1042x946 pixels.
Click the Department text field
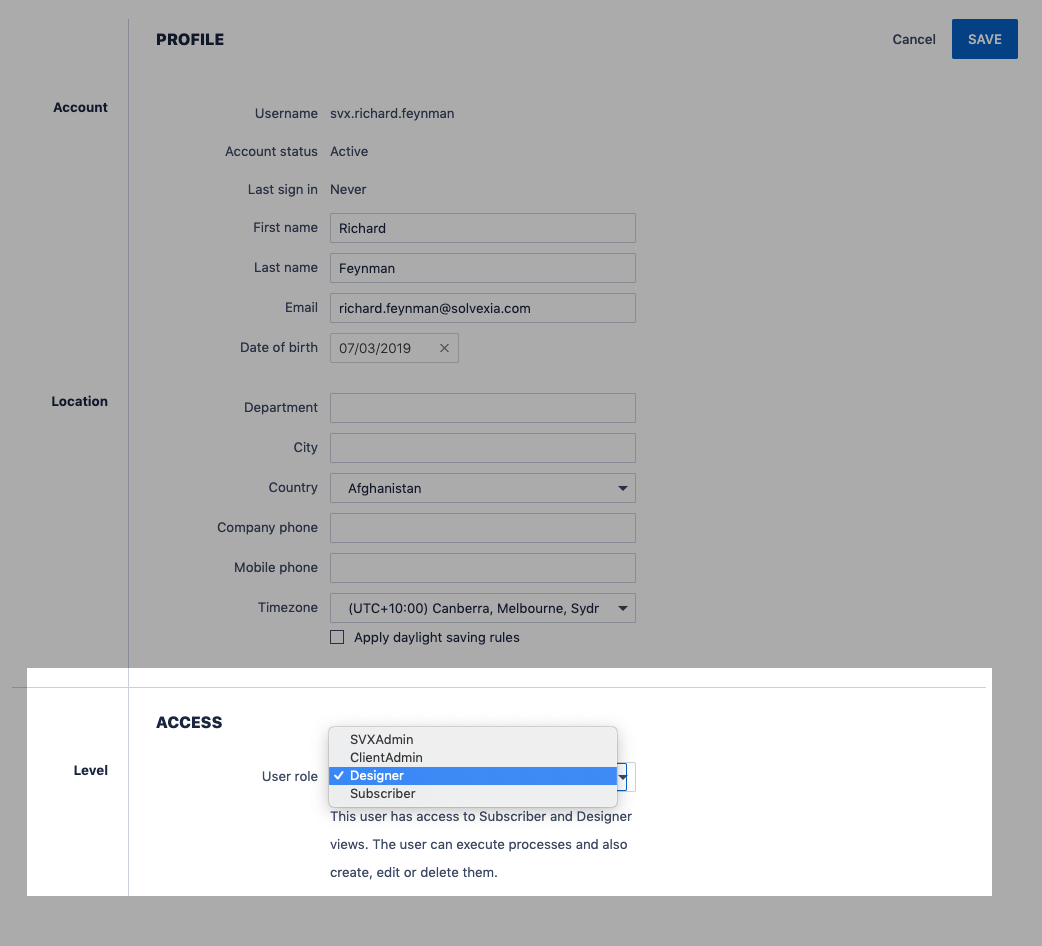(x=482, y=408)
